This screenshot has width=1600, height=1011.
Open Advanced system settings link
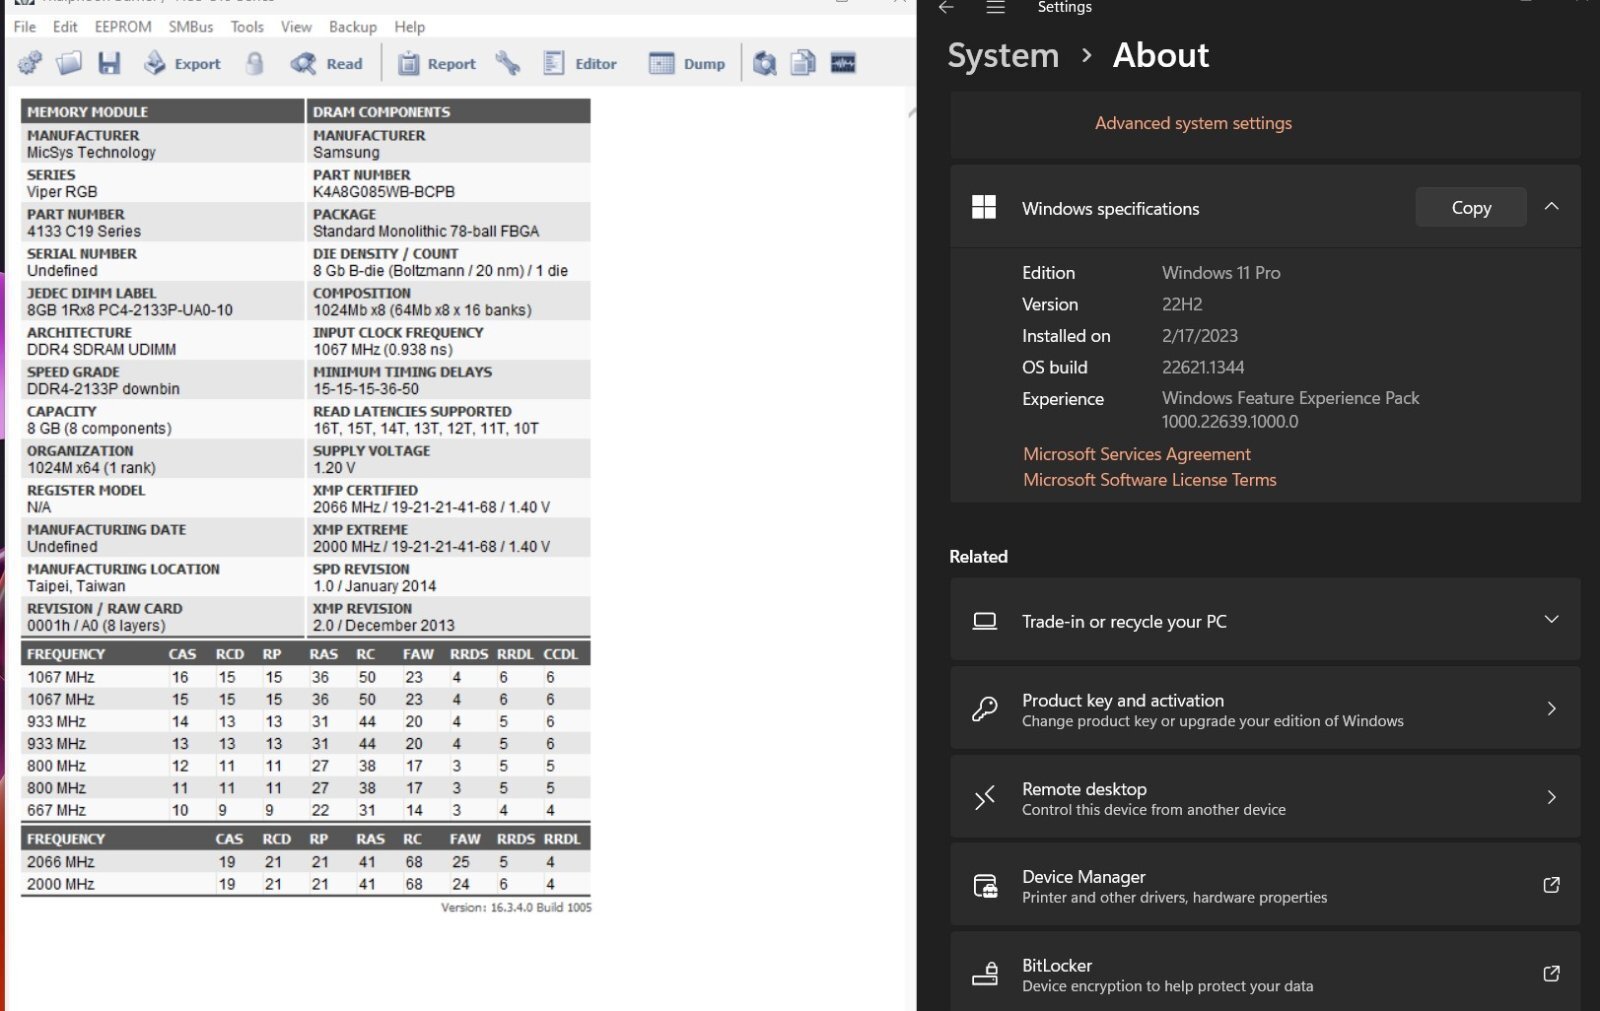pyautogui.click(x=1192, y=123)
